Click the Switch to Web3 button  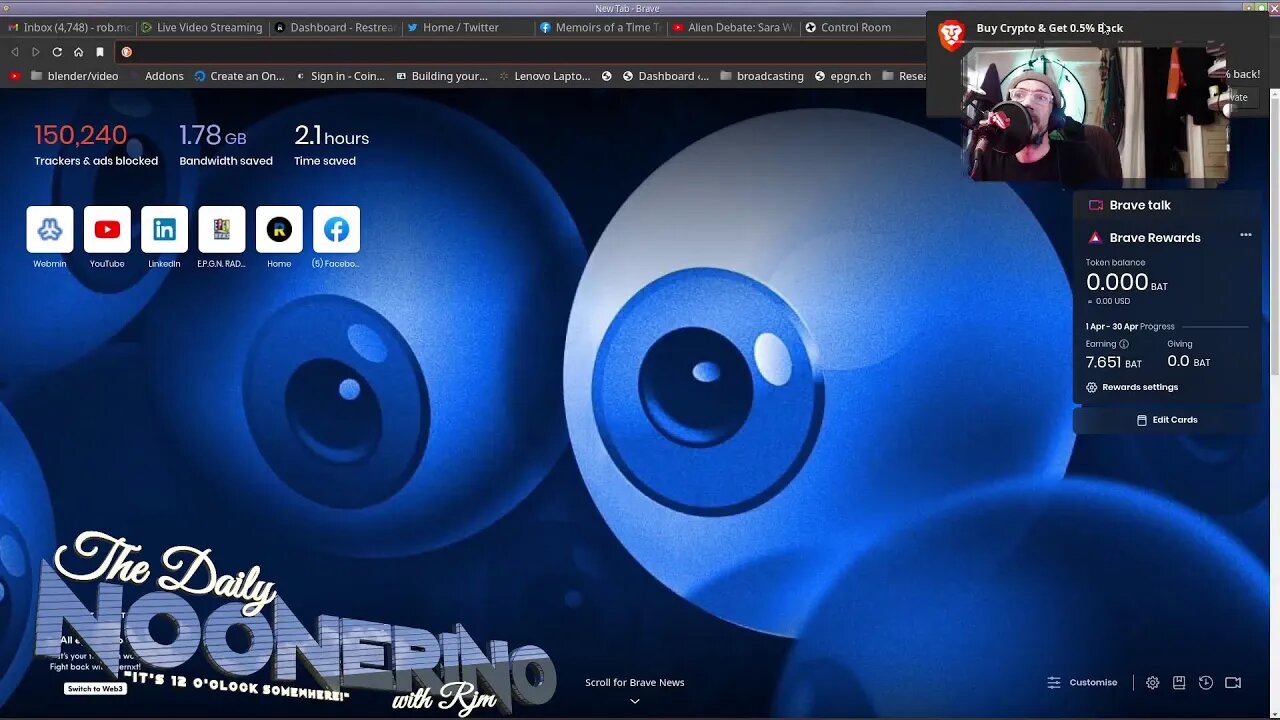95,689
